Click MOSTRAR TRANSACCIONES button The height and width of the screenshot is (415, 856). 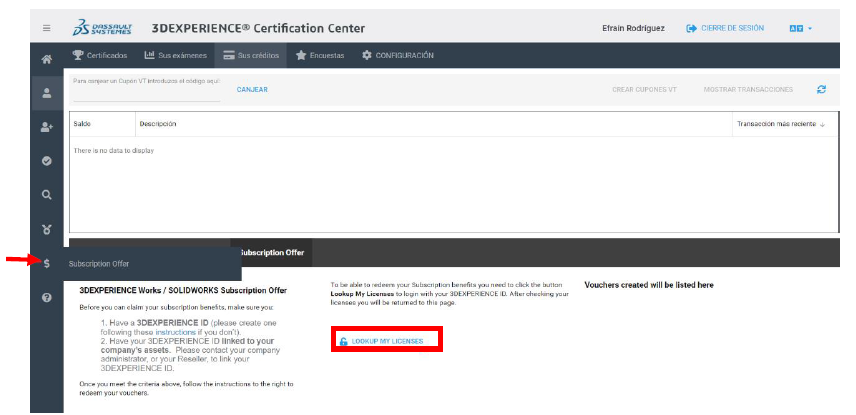748,90
